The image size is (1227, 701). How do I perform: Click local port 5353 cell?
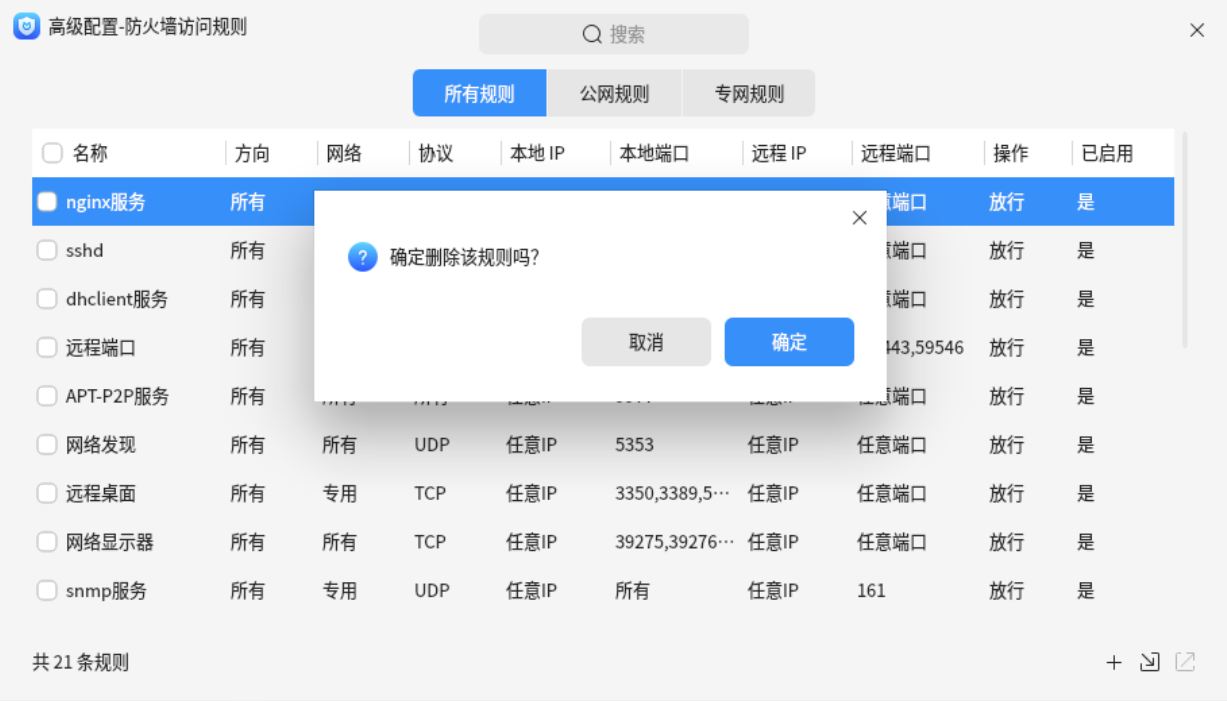pyautogui.click(x=635, y=445)
